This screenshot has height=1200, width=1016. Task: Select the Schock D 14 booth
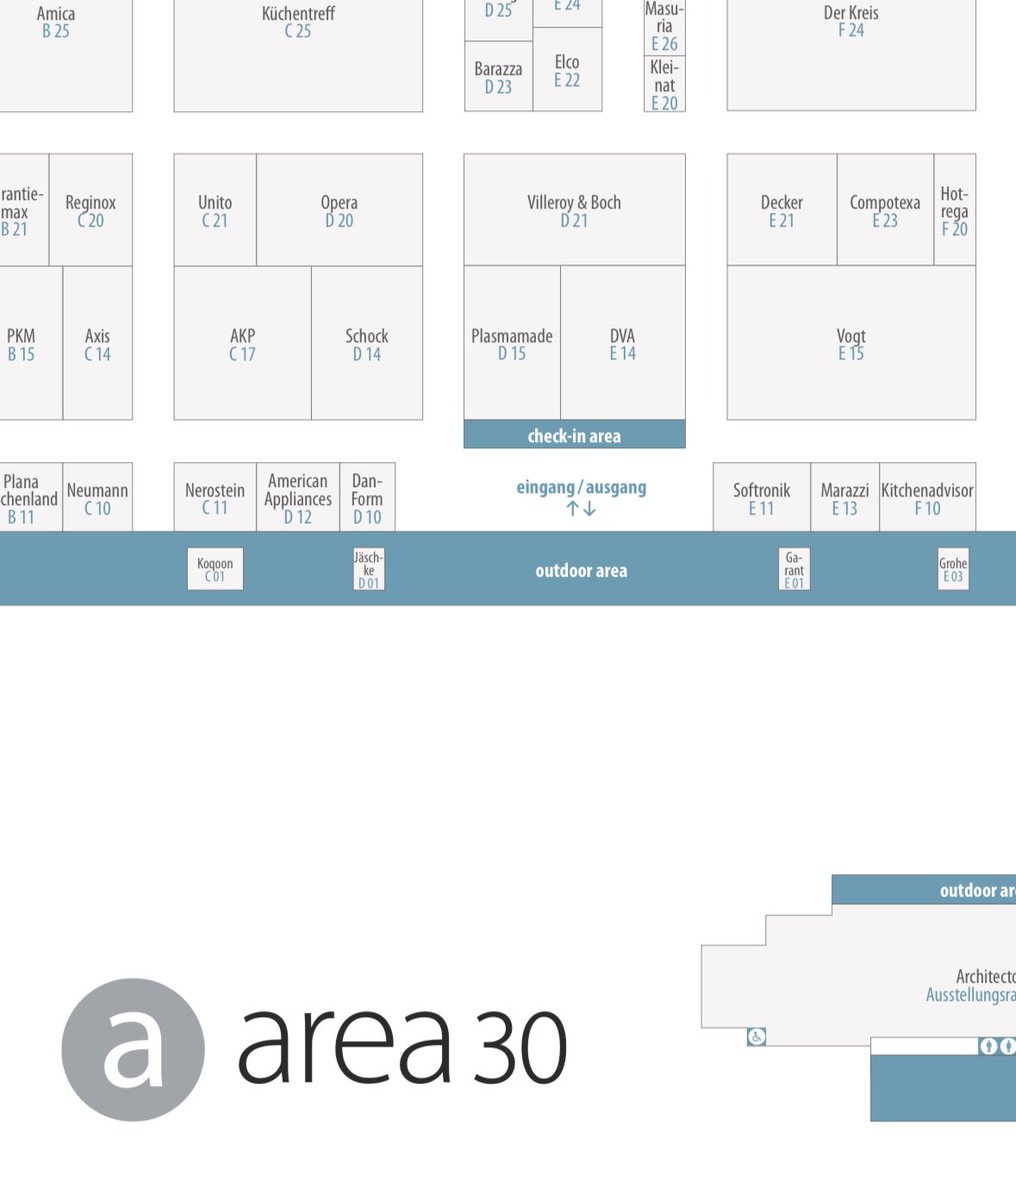[367, 343]
